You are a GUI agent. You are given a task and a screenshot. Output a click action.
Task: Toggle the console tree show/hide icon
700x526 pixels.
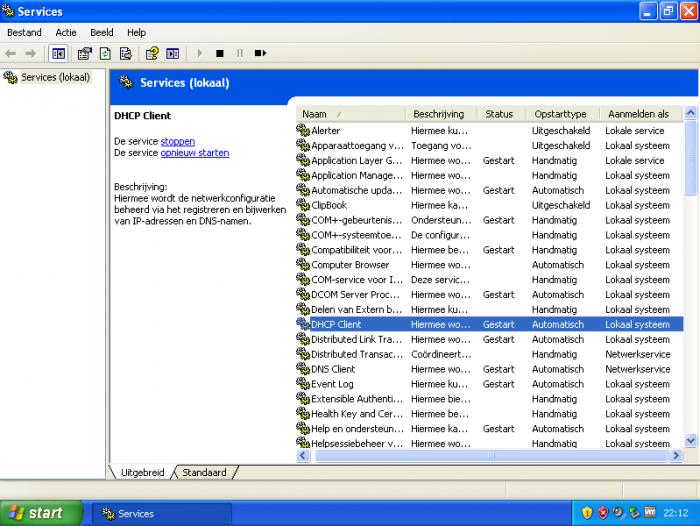58,54
